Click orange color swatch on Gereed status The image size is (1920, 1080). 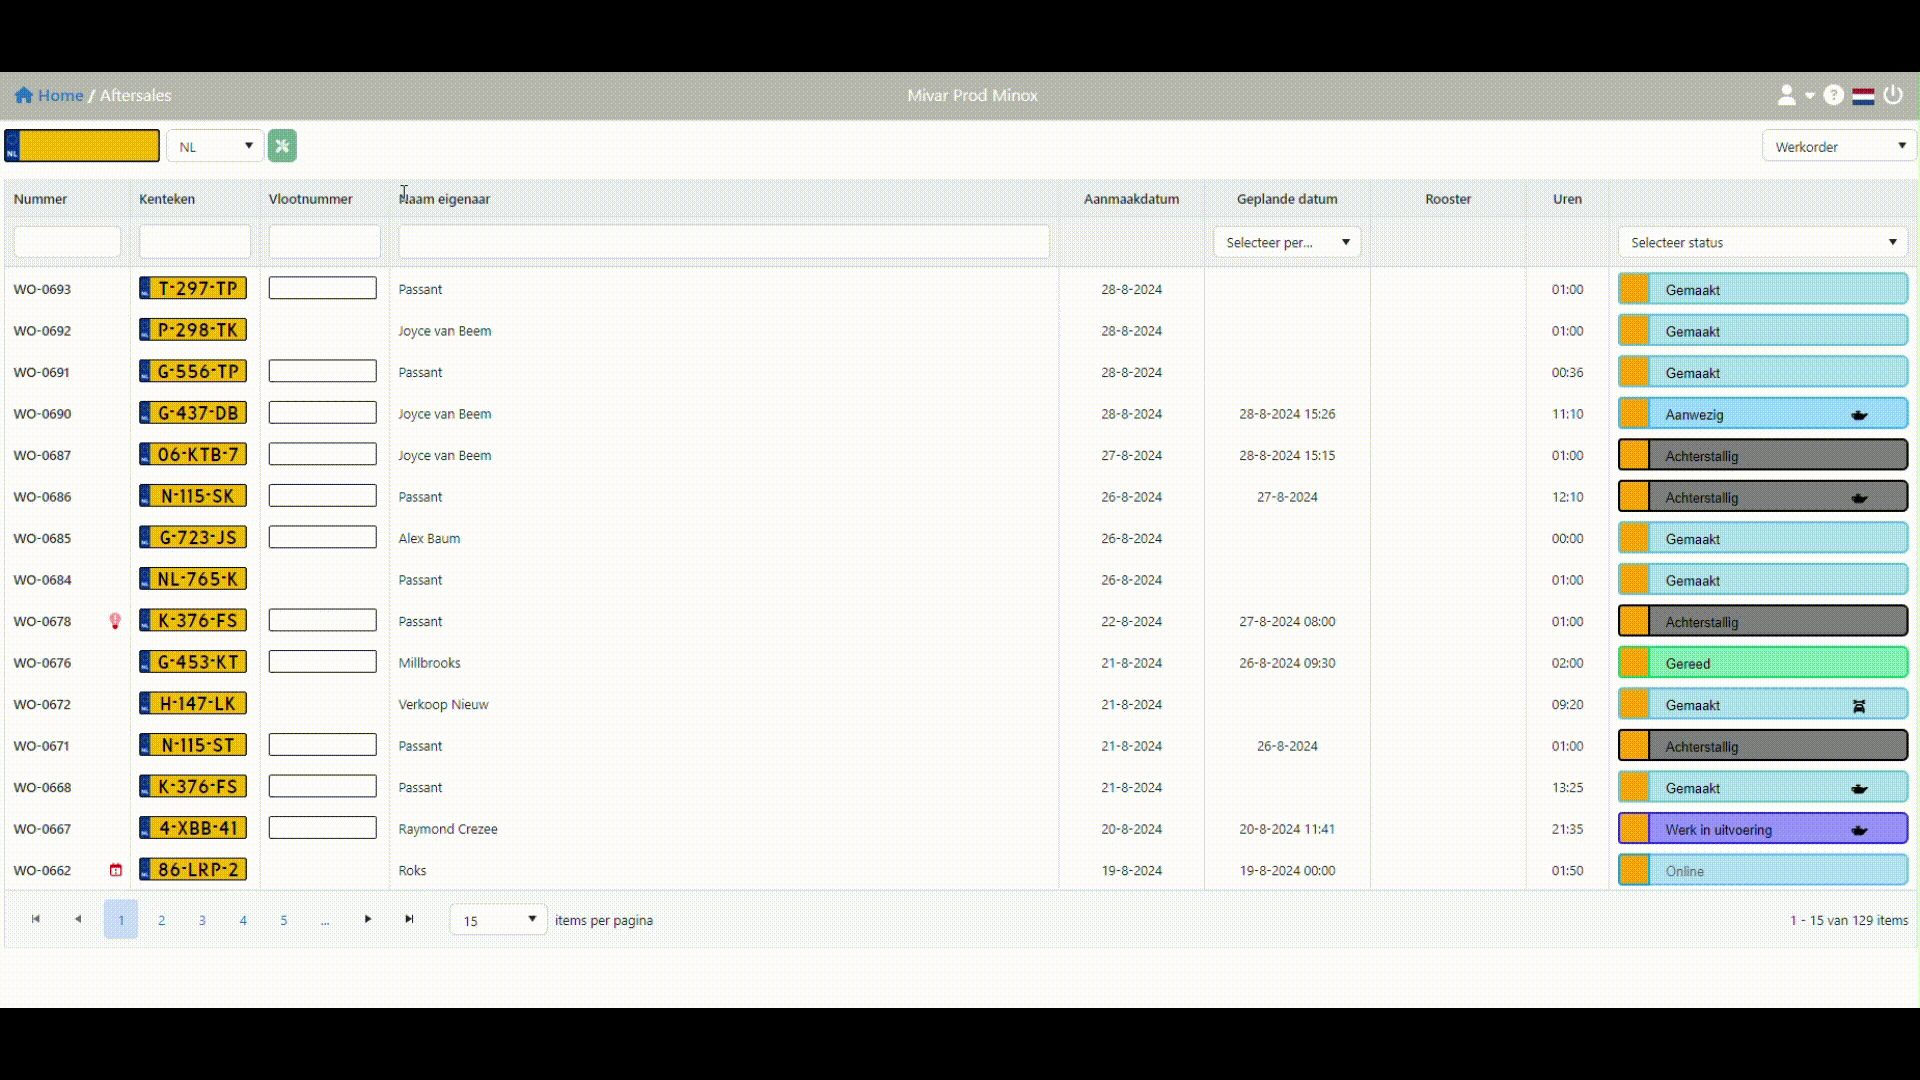coord(1634,663)
